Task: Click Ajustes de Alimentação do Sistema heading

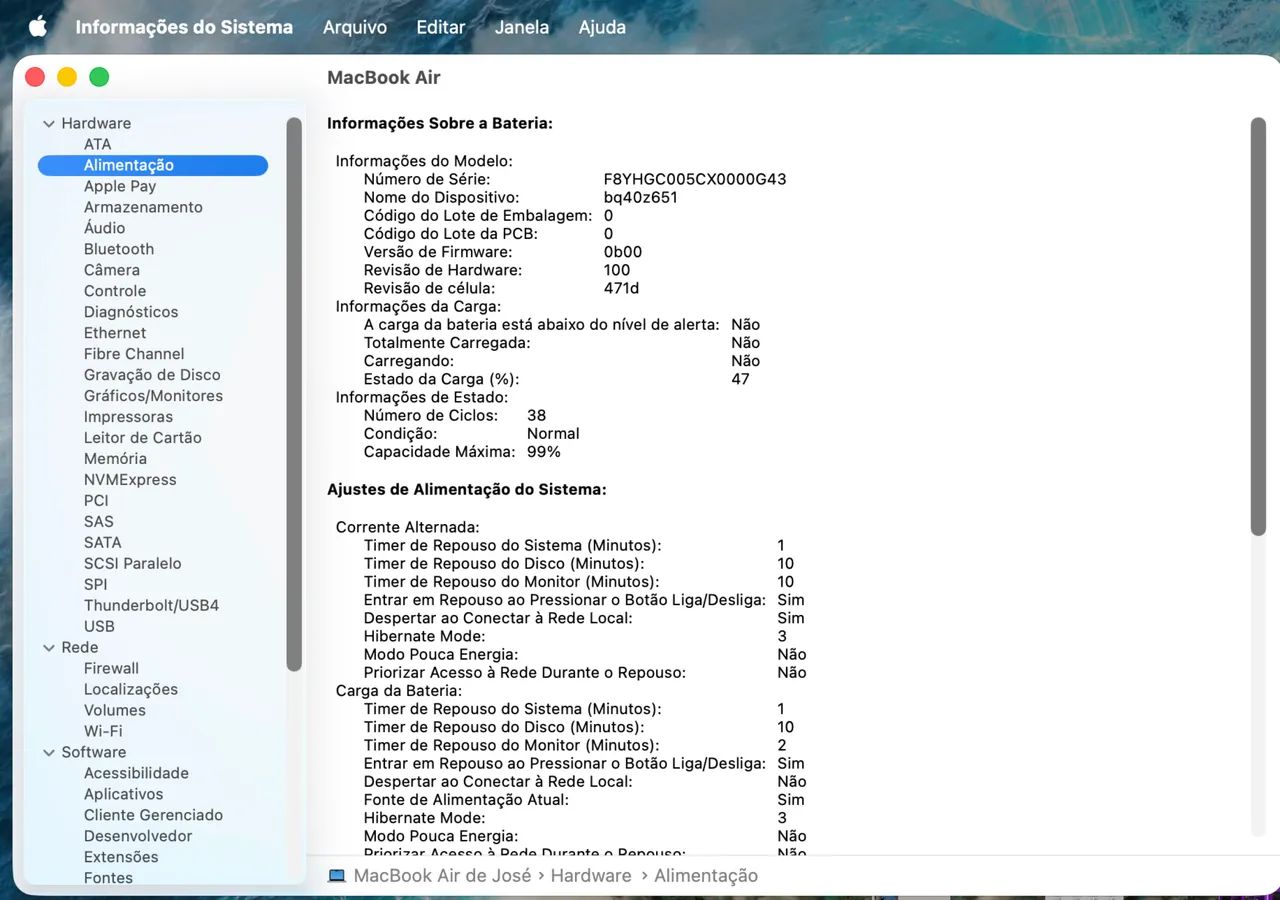Action: 467,490
